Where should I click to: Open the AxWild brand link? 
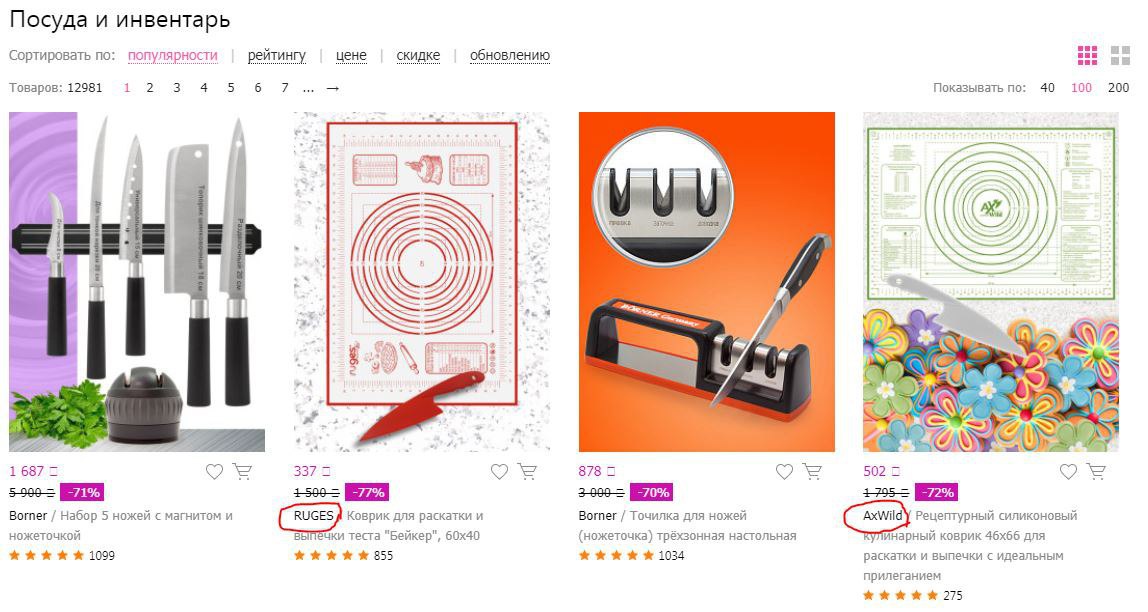tap(882, 516)
